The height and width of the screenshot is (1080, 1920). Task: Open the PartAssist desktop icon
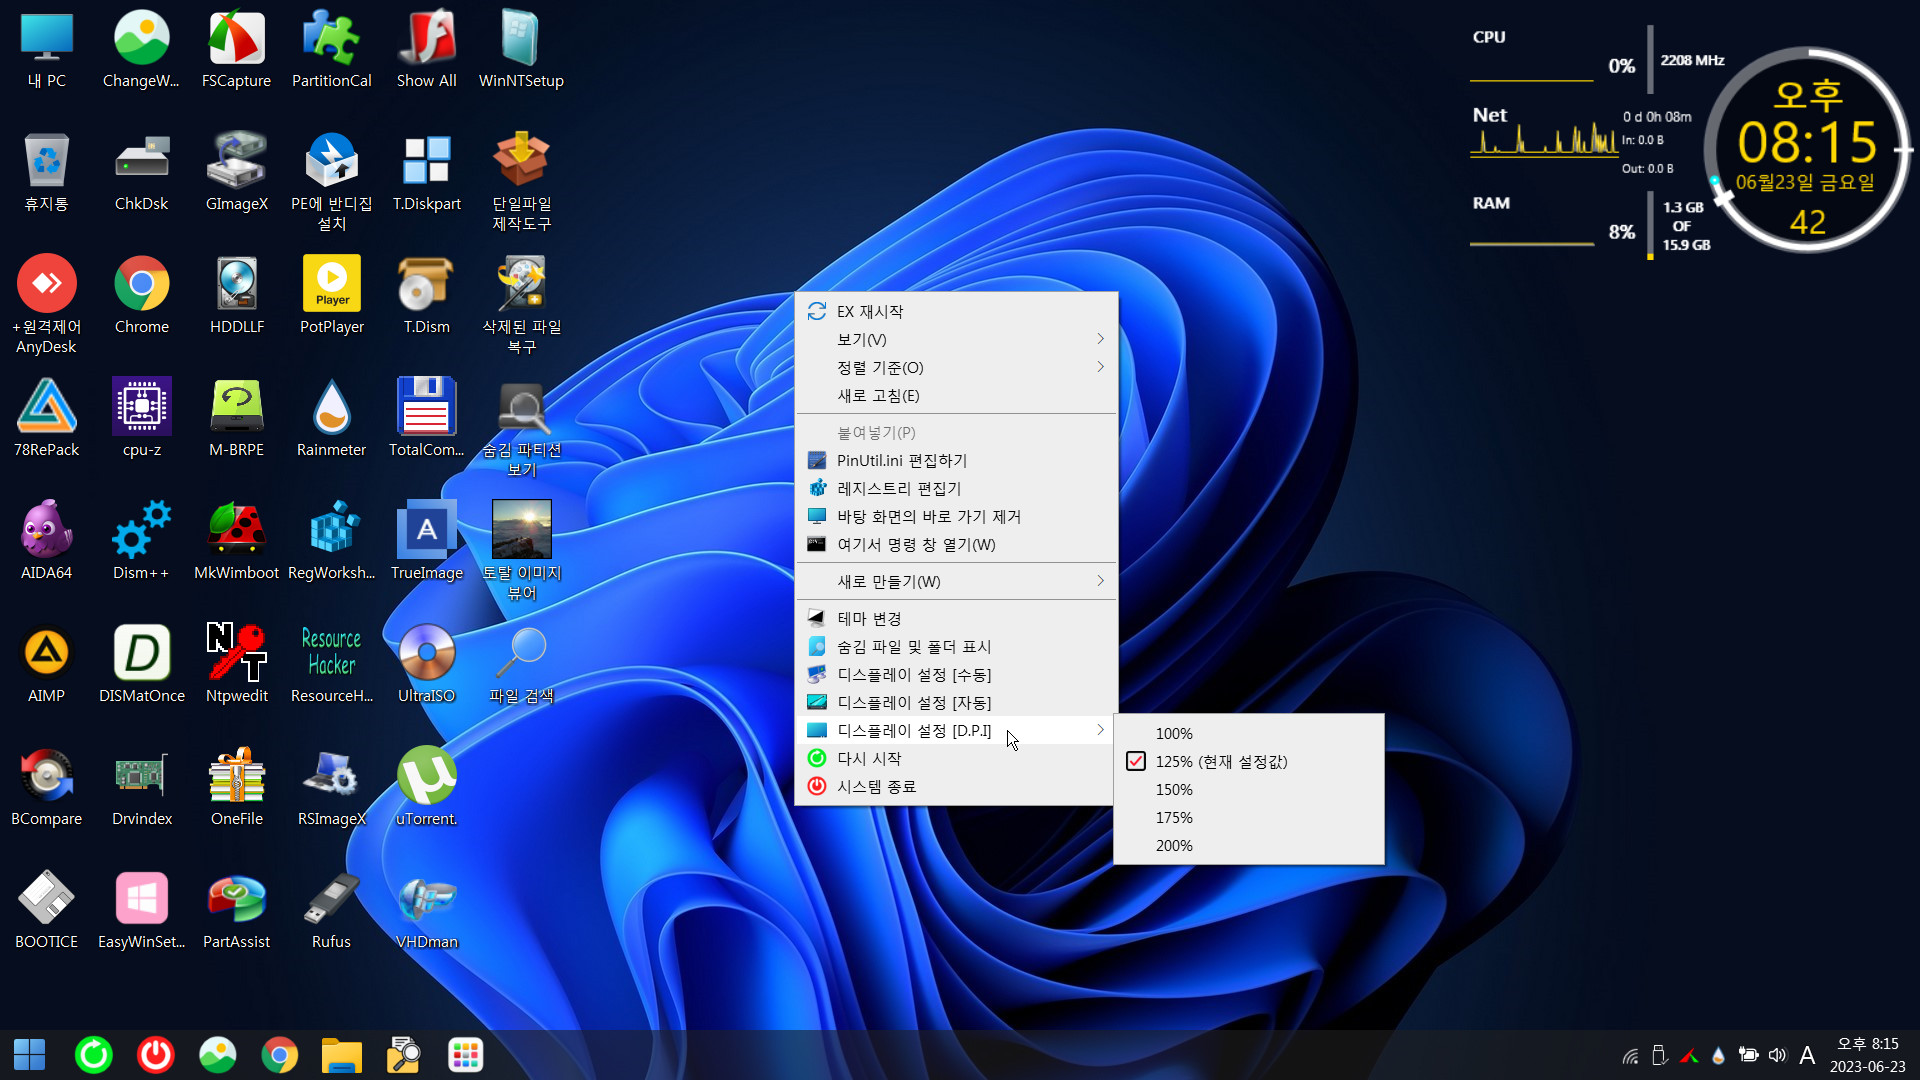point(236,911)
